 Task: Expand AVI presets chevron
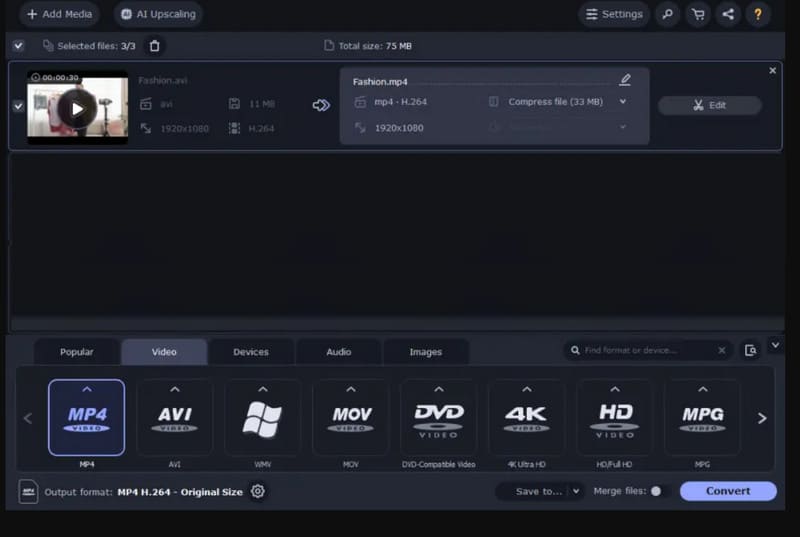pyautogui.click(x=174, y=389)
